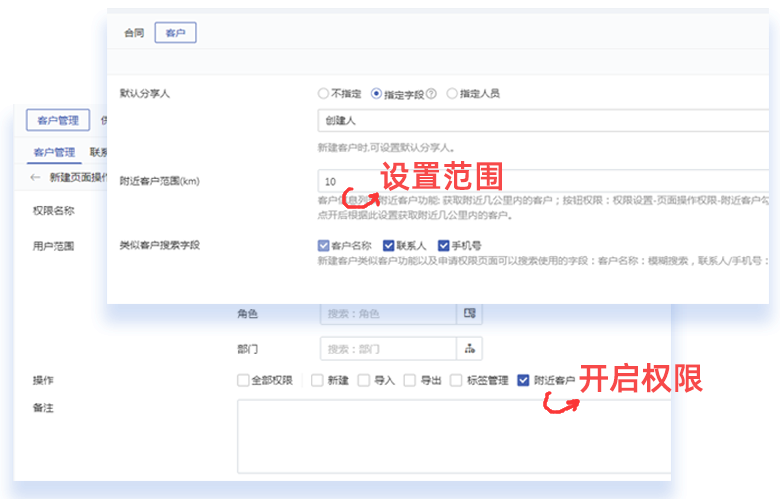Go back with arrow beside 新建页面操作
Screen dimensions: 780x499
35,177
